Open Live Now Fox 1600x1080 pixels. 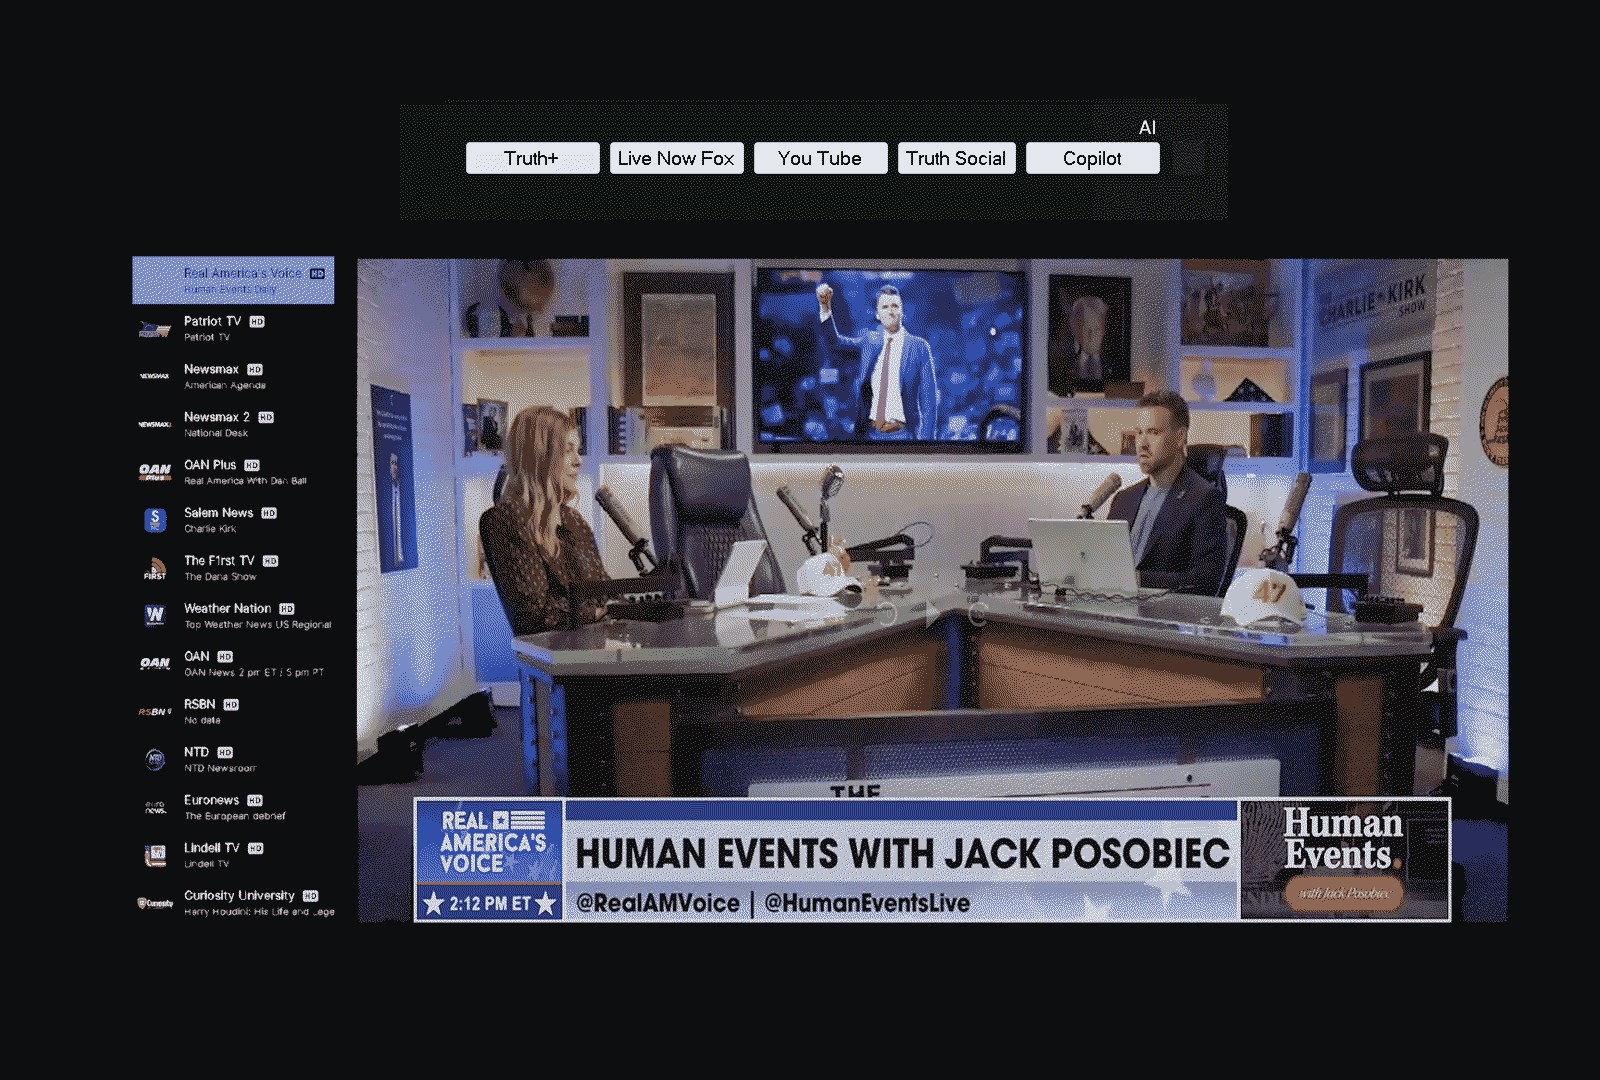(x=676, y=157)
